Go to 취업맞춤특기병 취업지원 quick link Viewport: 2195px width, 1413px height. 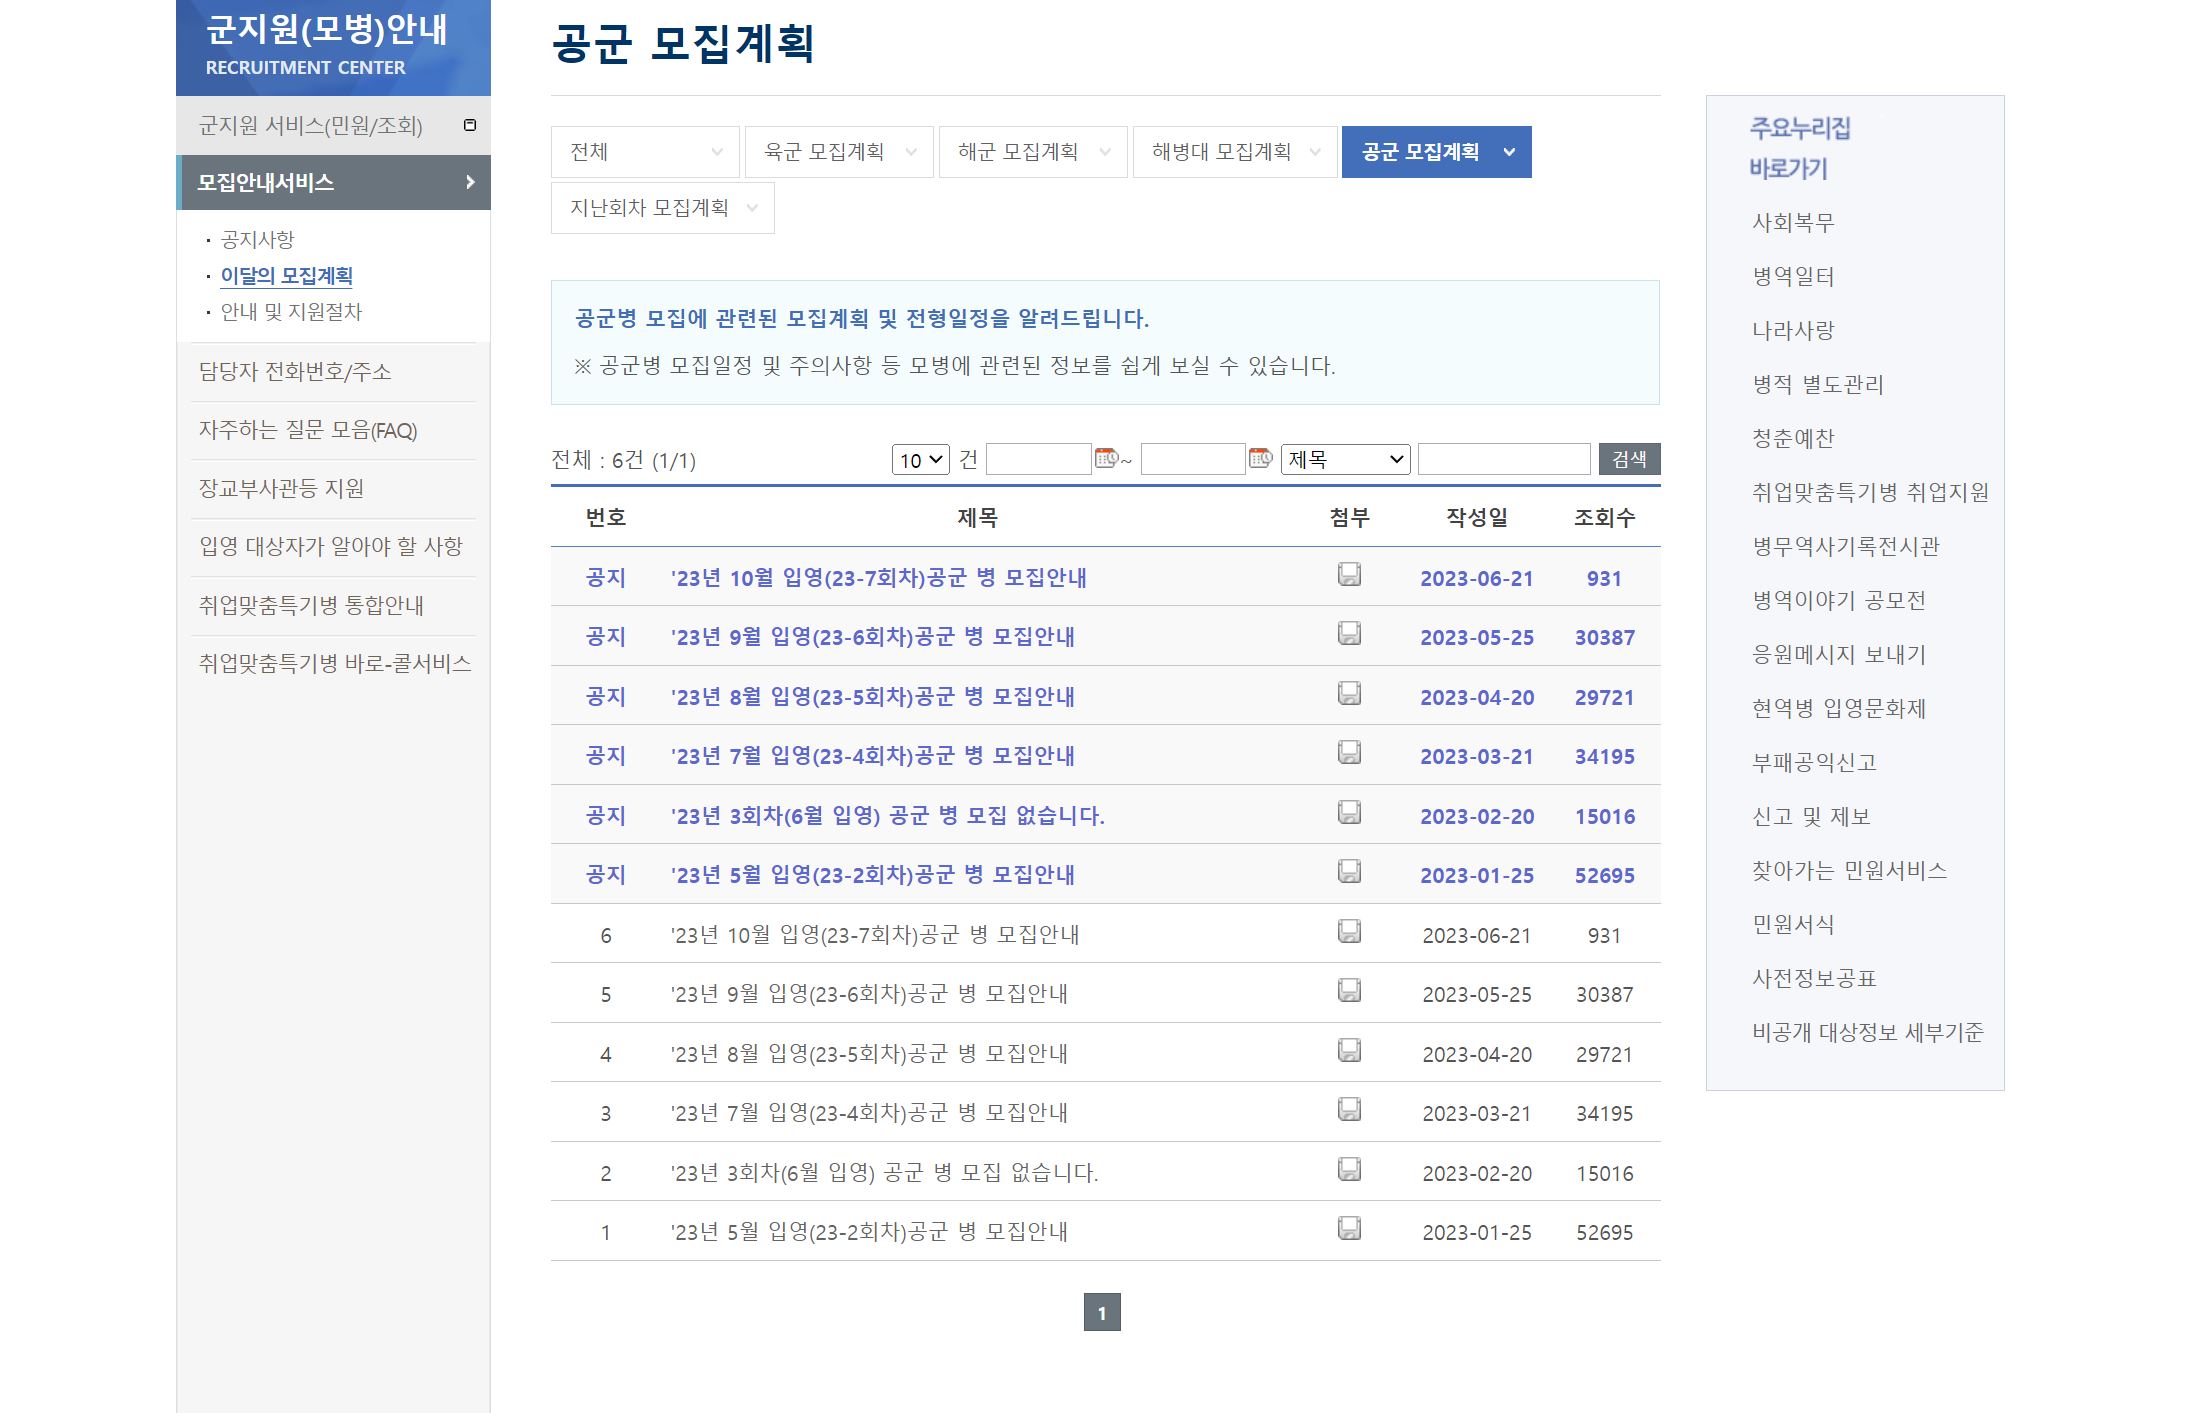pos(1870,493)
